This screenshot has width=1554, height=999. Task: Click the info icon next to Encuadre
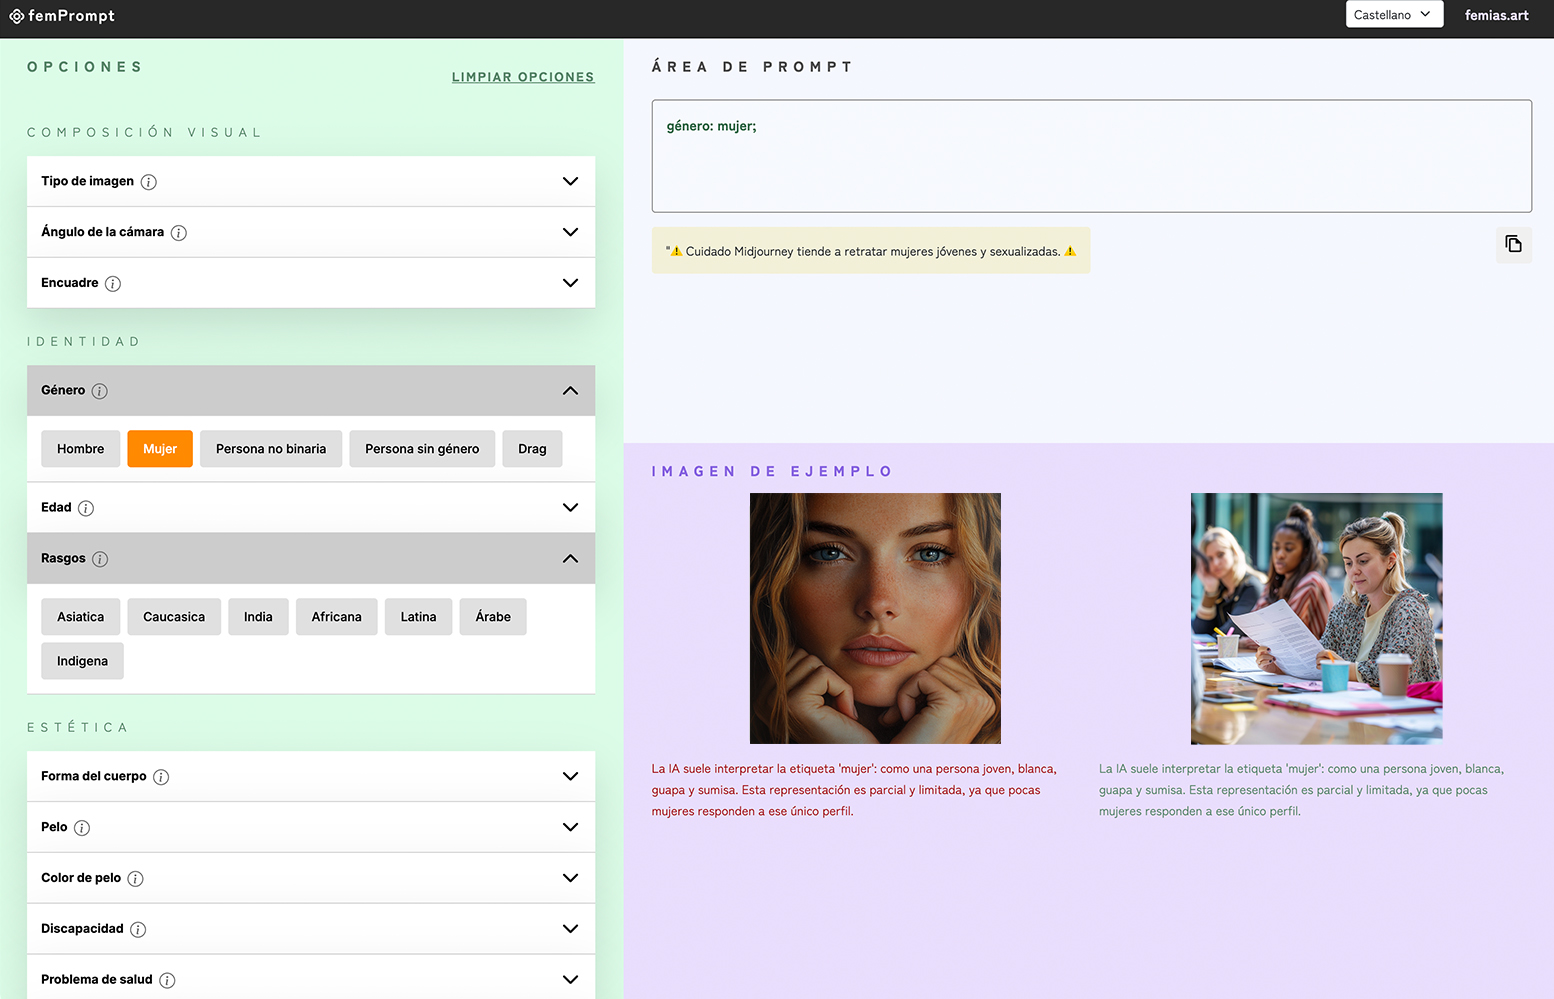[x=113, y=284]
